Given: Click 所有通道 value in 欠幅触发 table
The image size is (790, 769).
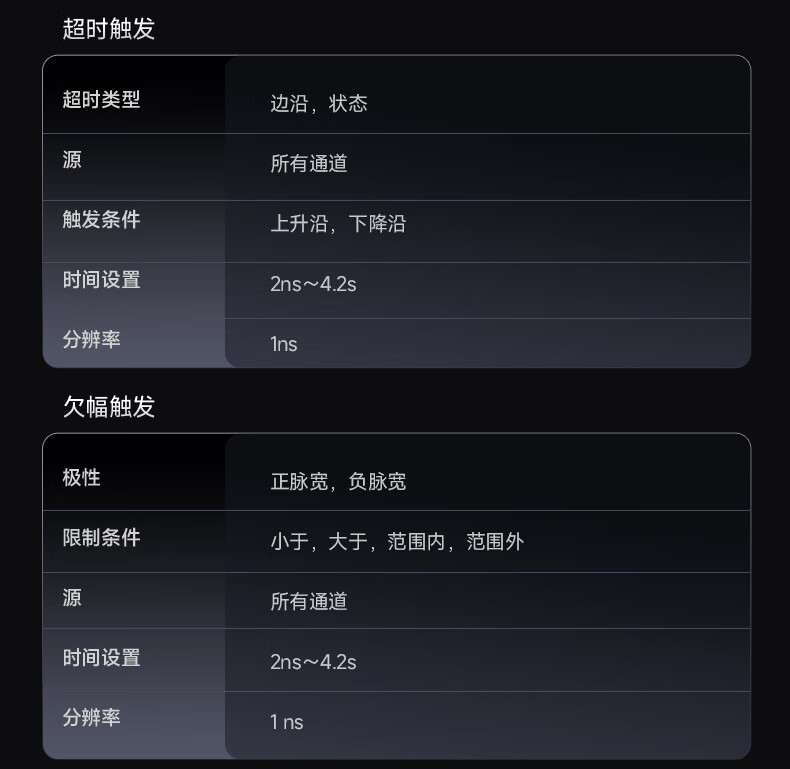Looking at the screenshot, I should 309,602.
